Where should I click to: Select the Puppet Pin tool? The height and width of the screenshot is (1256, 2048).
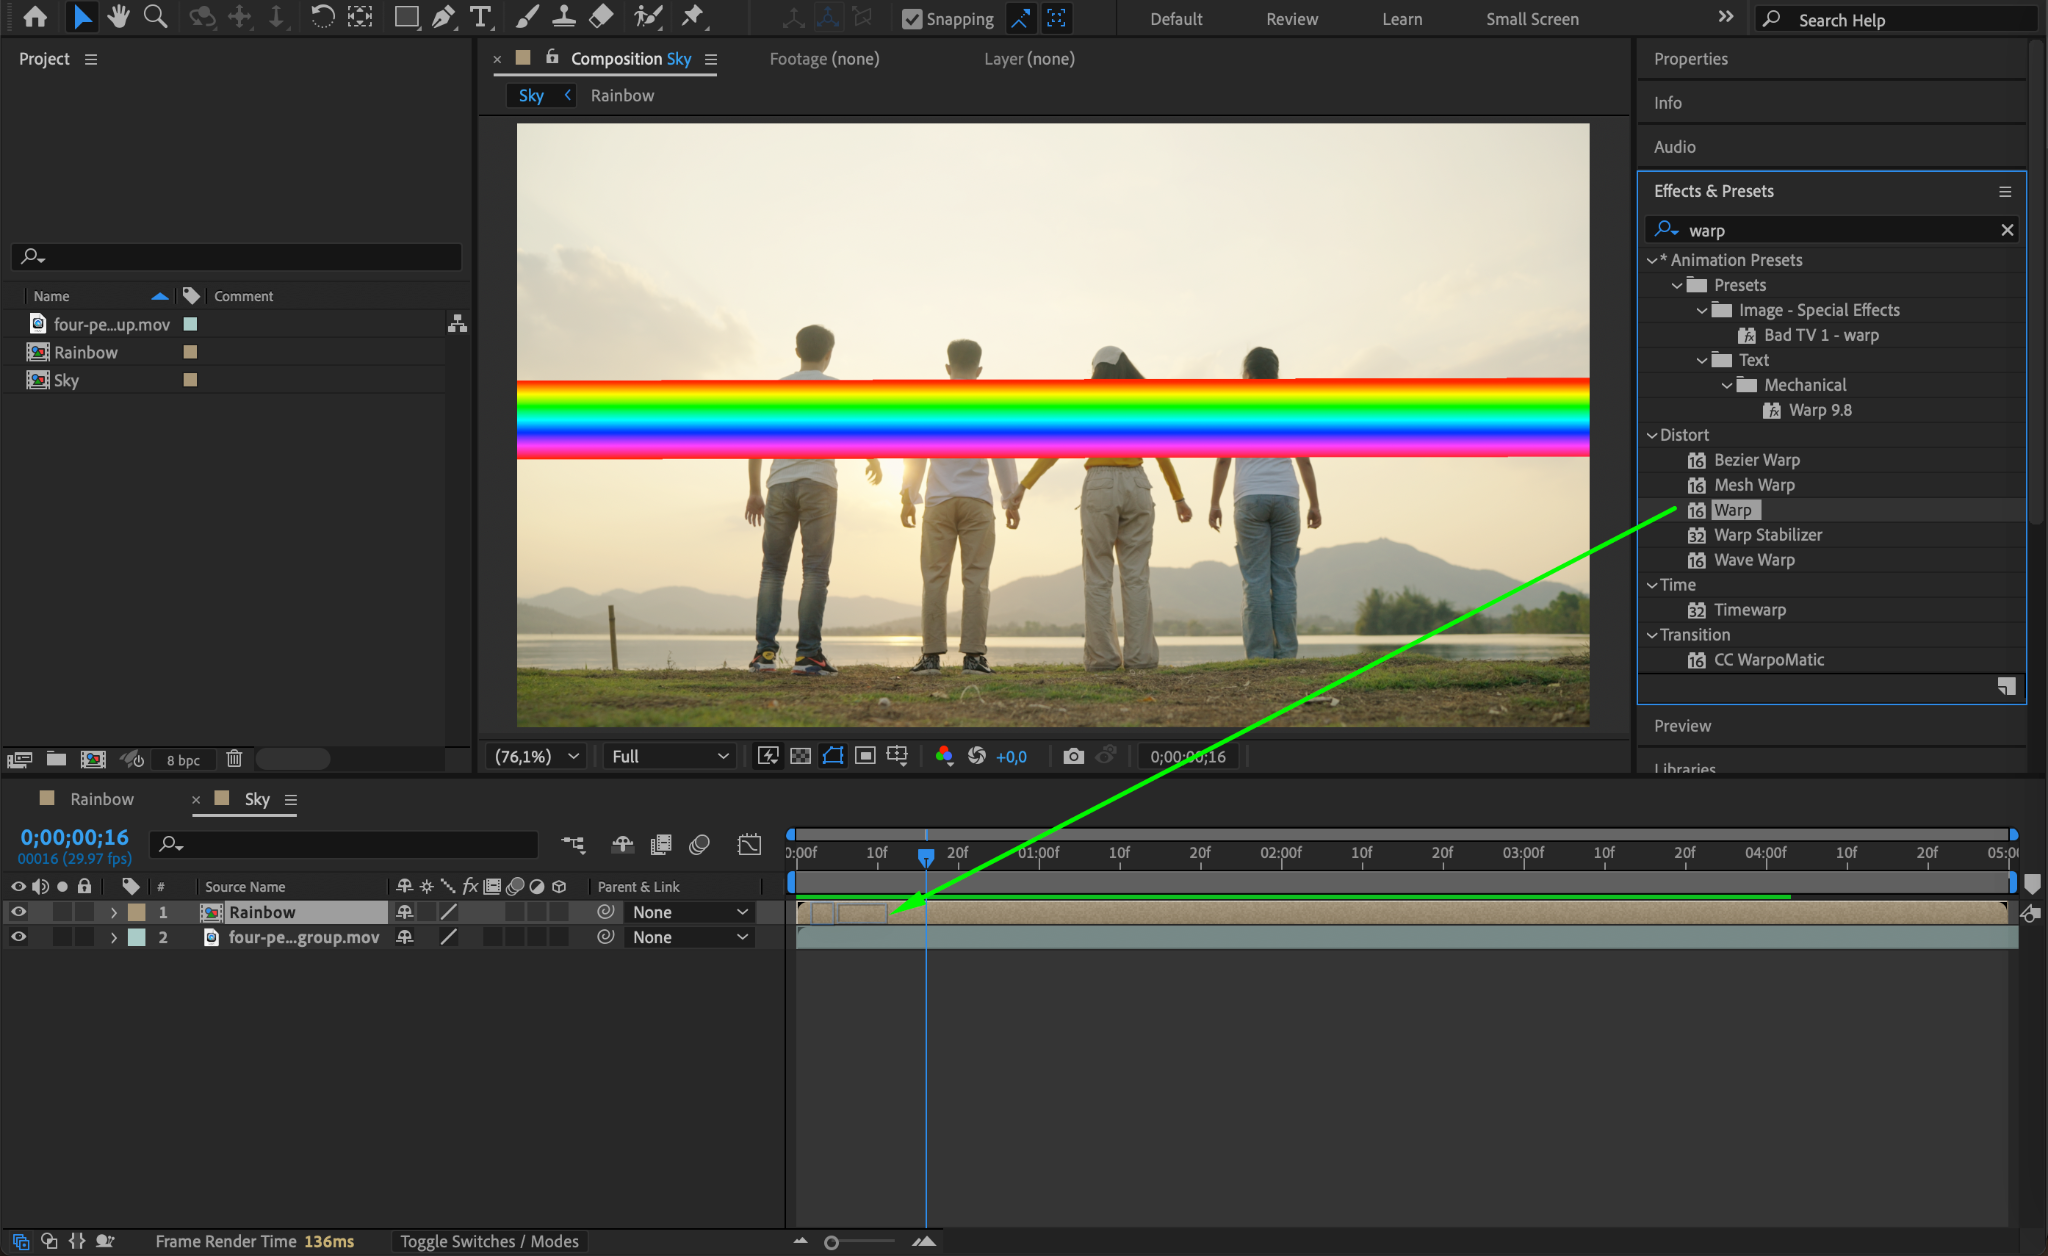tap(692, 17)
